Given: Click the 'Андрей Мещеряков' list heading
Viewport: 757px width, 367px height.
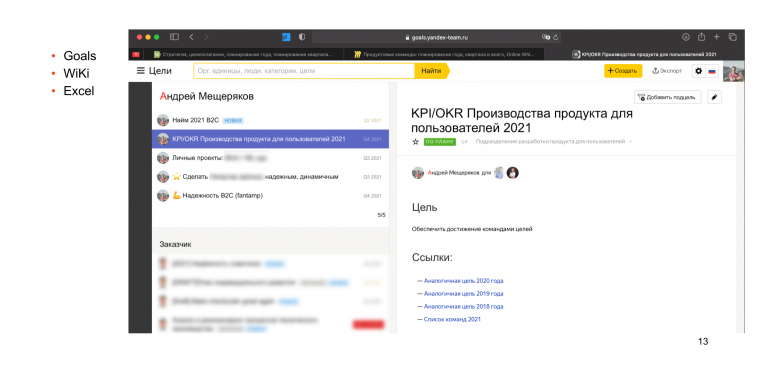Looking at the screenshot, I should coord(207,97).
